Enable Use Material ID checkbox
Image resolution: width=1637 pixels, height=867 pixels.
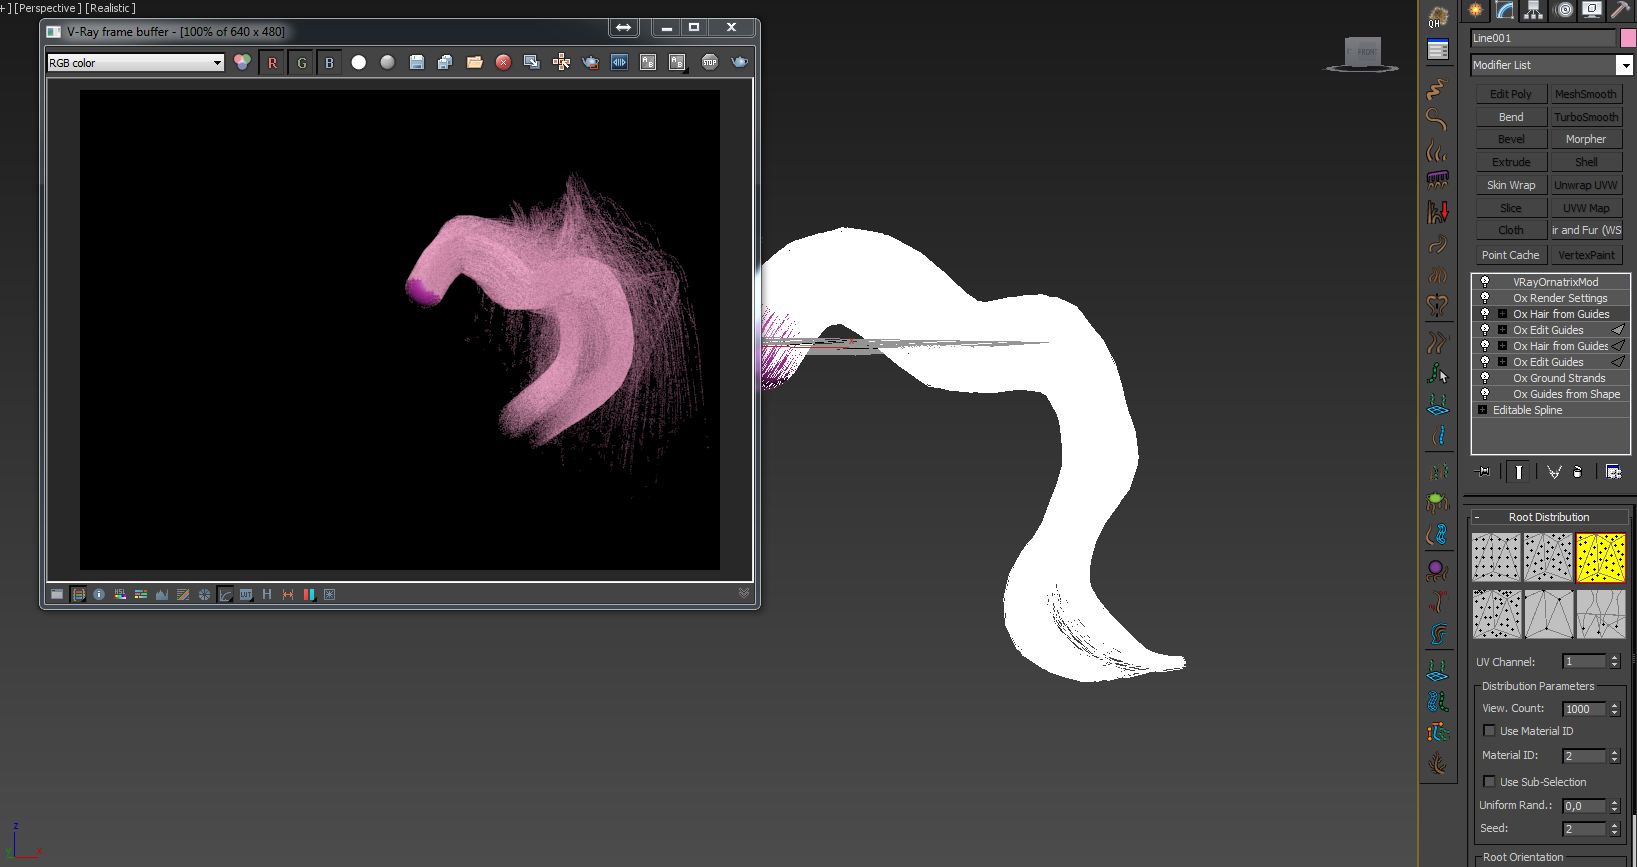(1489, 731)
